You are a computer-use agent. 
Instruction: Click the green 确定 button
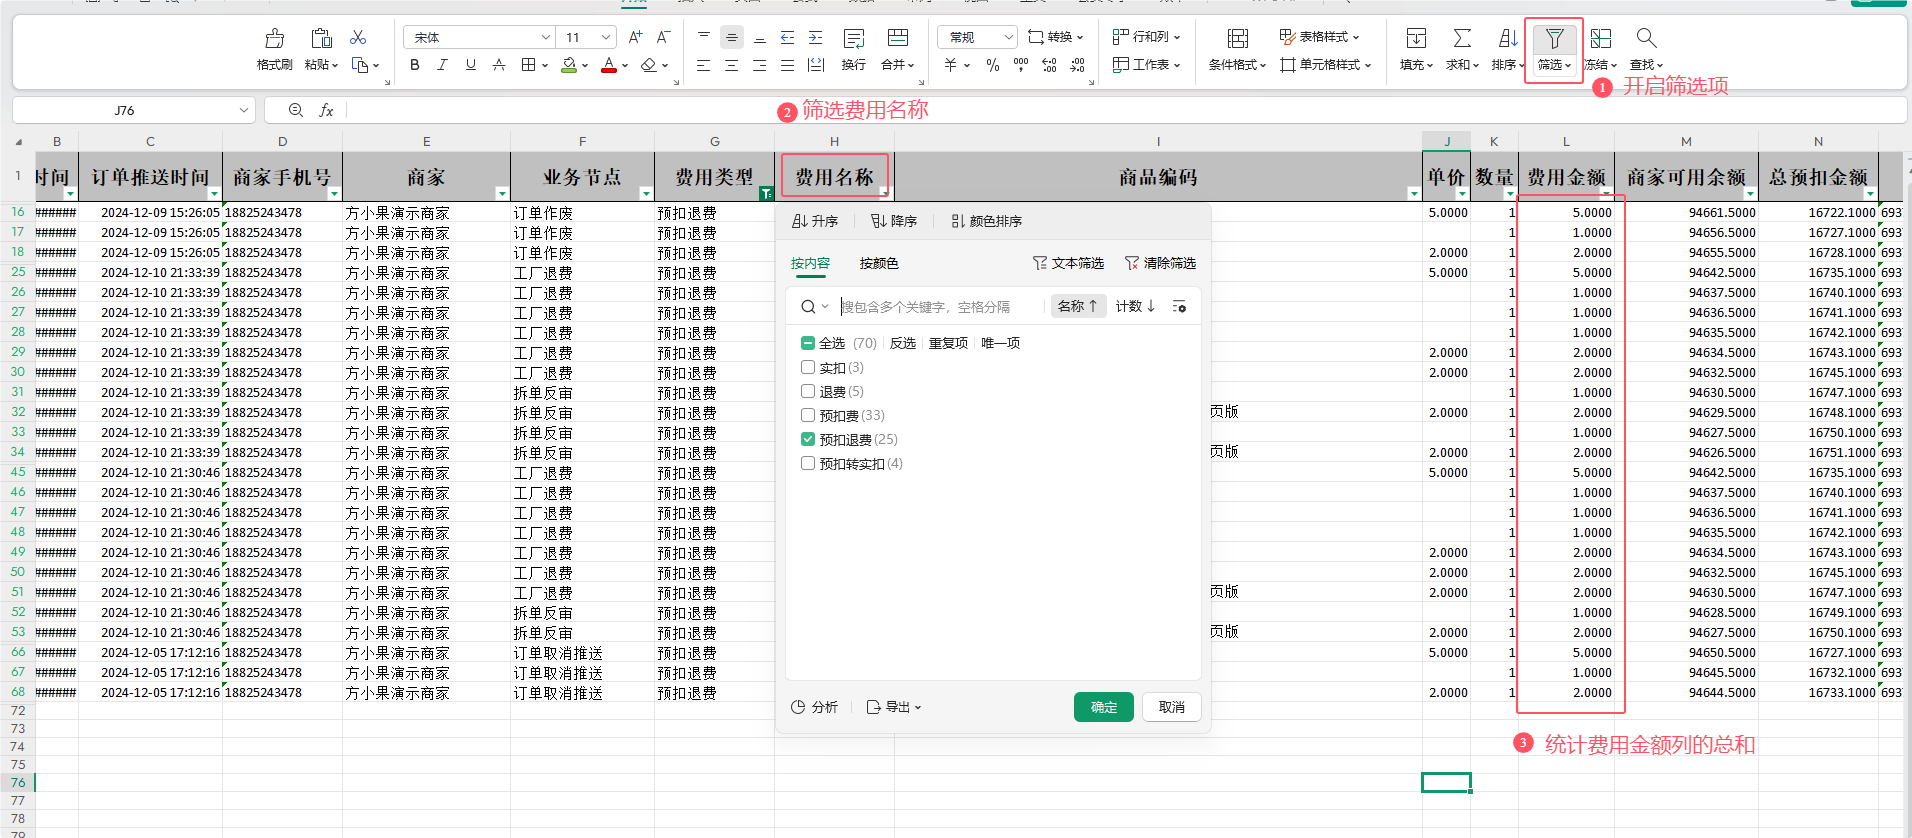(1103, 707)
